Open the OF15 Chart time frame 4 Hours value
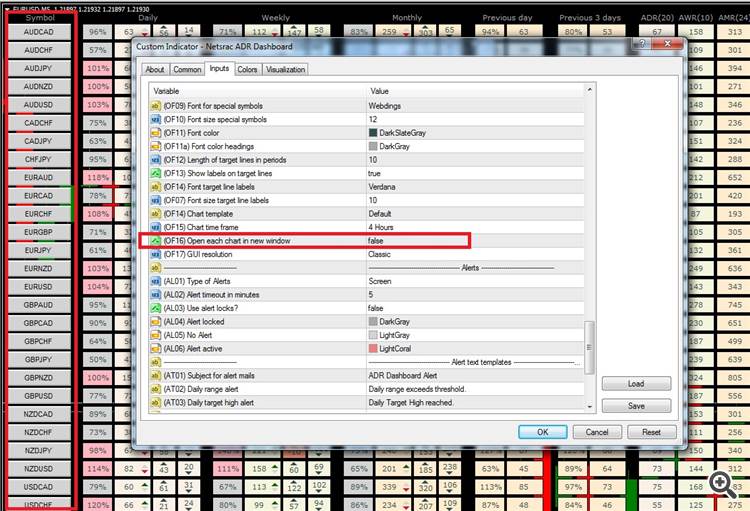The height and width of the screenshot is (511, 750). (x=381, y=227)
